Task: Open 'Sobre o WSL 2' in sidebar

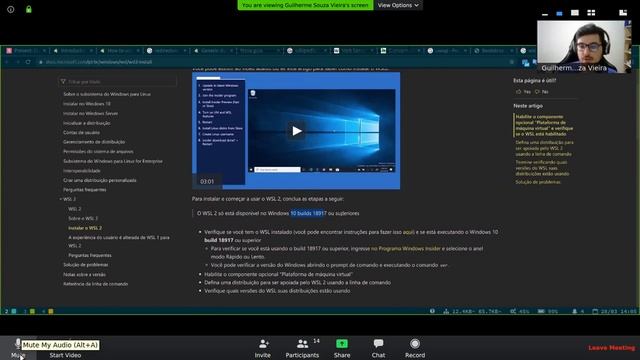Action: pyautogui.click(x=83, y=218)
